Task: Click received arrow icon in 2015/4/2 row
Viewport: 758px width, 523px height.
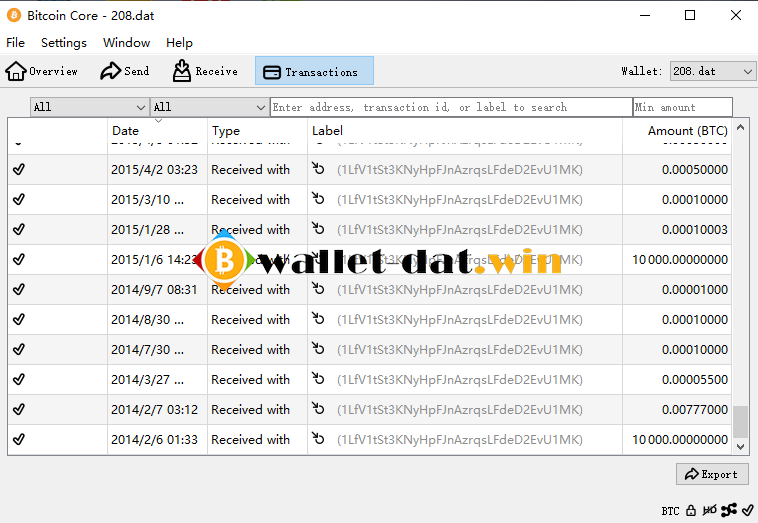Action: pyautogui.click(x=318, y=169)
